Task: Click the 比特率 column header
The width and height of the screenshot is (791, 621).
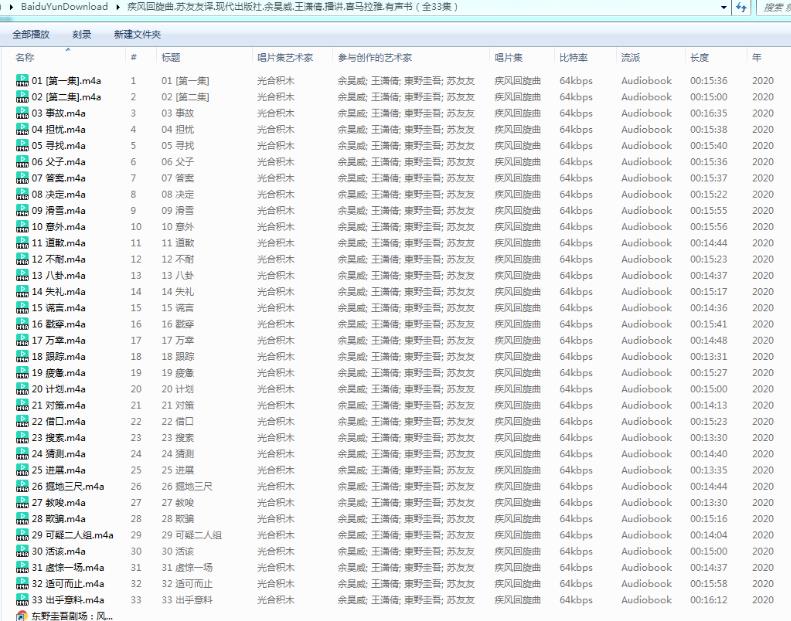Action: coord(574,58)
